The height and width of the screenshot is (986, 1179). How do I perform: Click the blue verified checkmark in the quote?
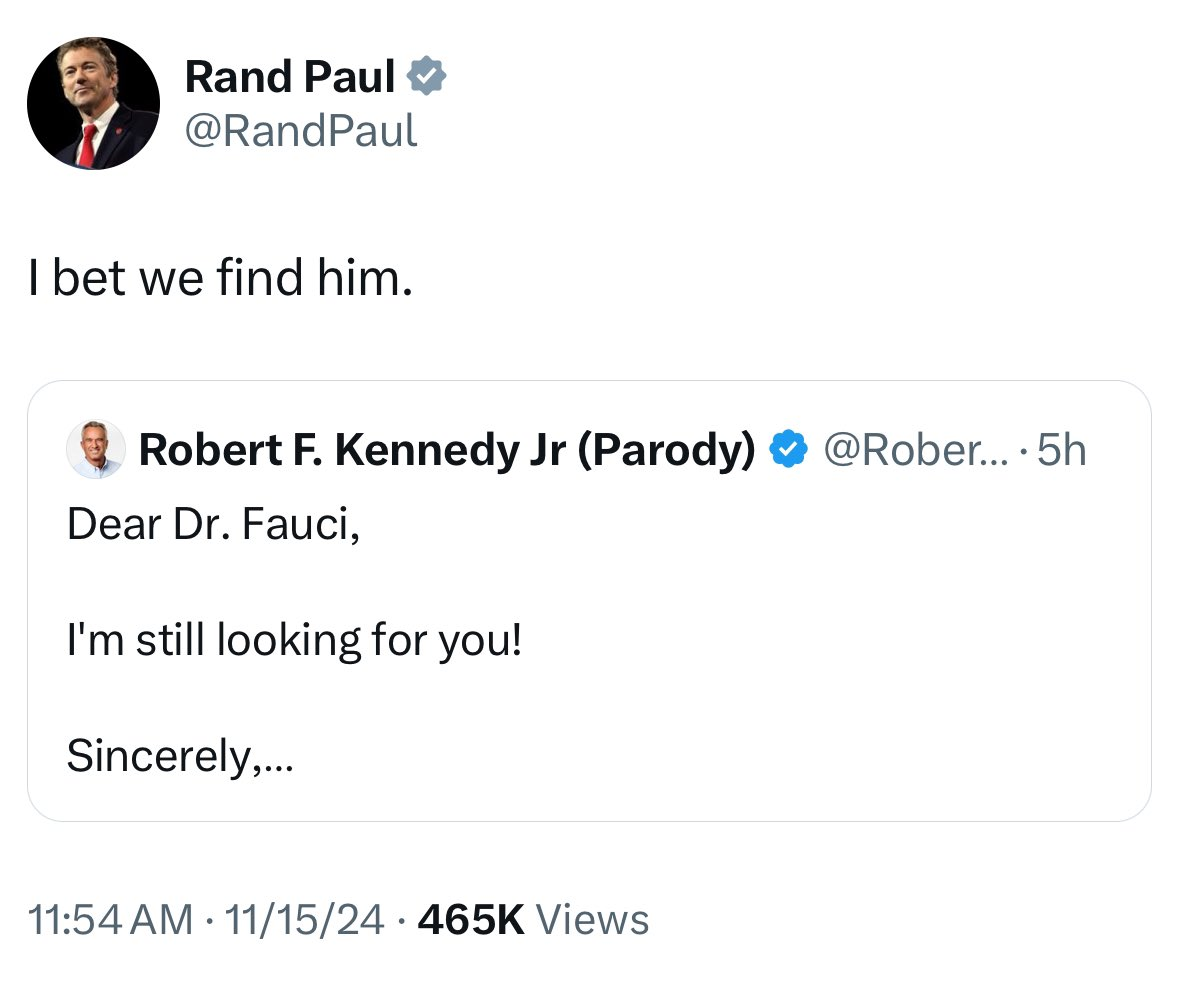(789, 451)
